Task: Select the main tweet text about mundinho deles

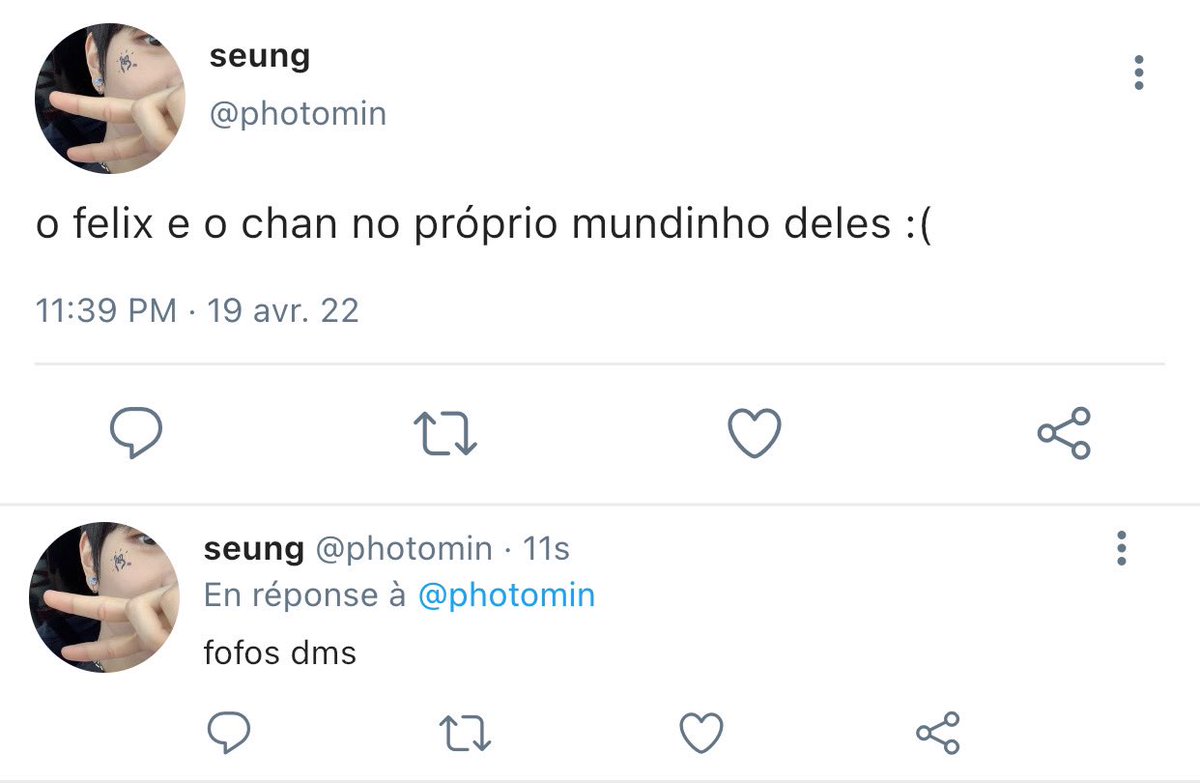Action: [483, 226]
